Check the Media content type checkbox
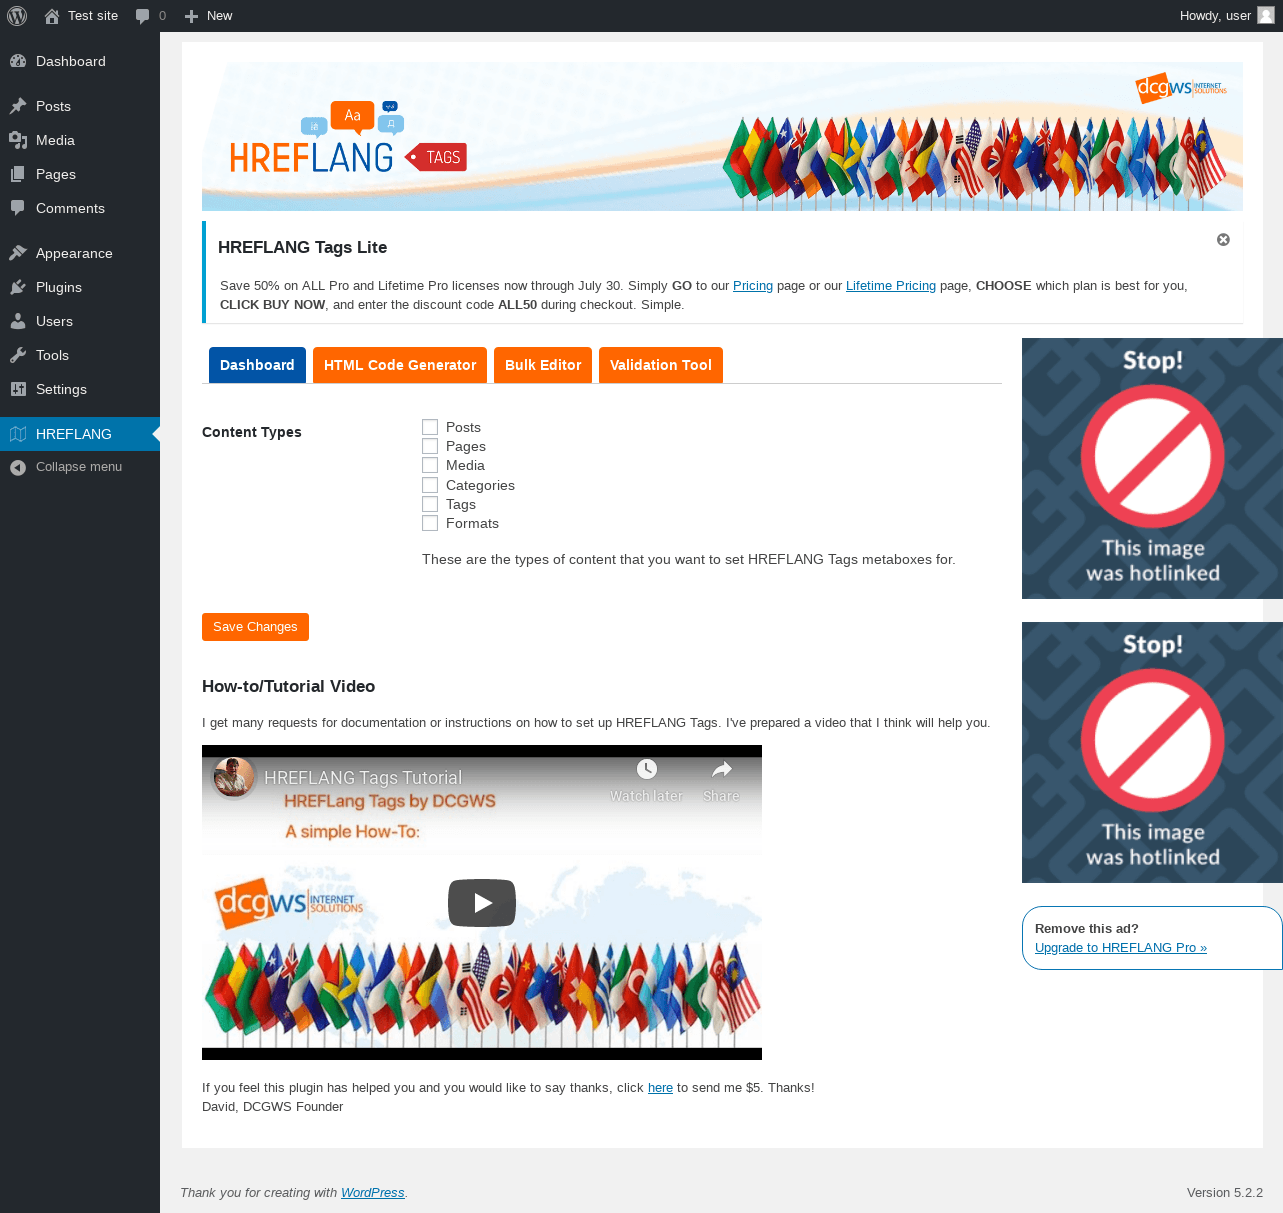Viewport: 1283px width, 1213px height. coord(430,465)
